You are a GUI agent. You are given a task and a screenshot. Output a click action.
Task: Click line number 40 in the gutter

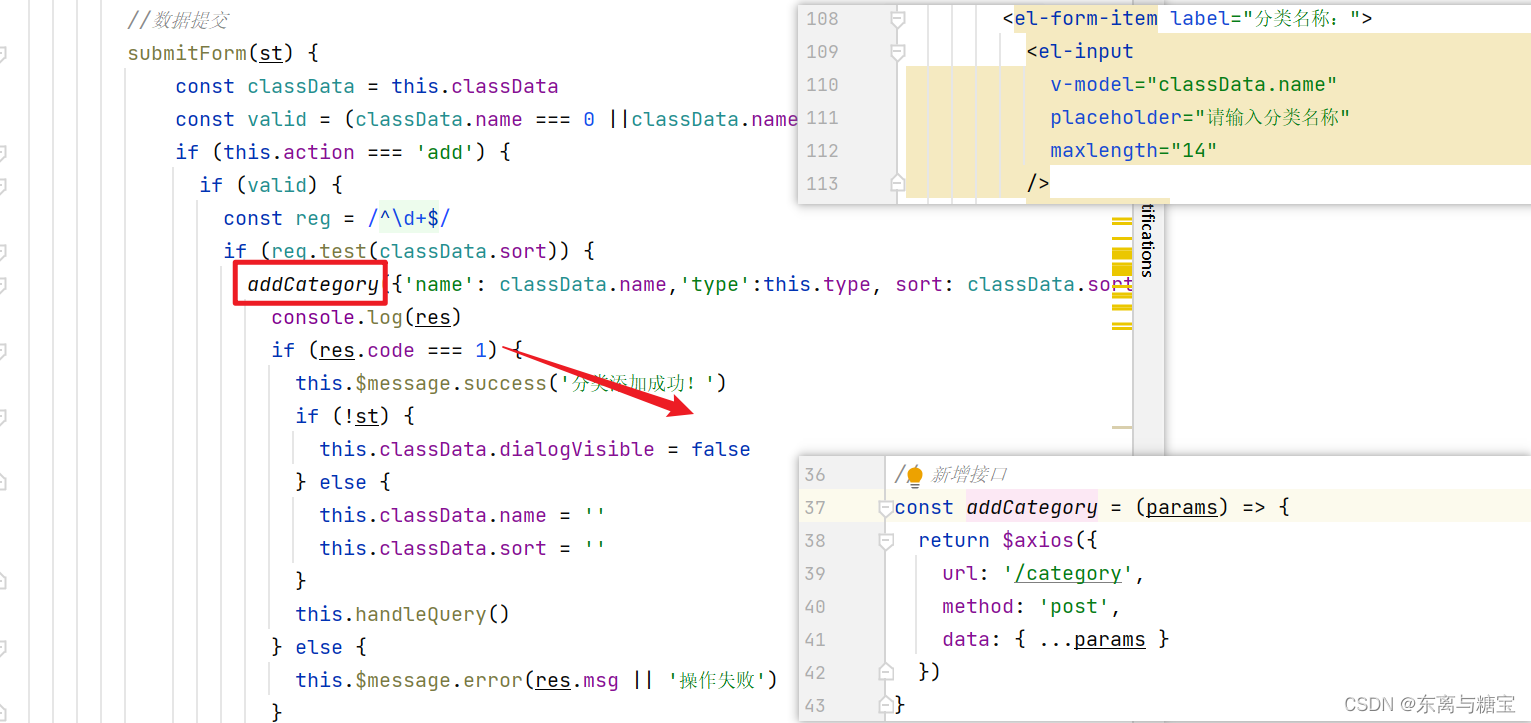coord(815,607)
